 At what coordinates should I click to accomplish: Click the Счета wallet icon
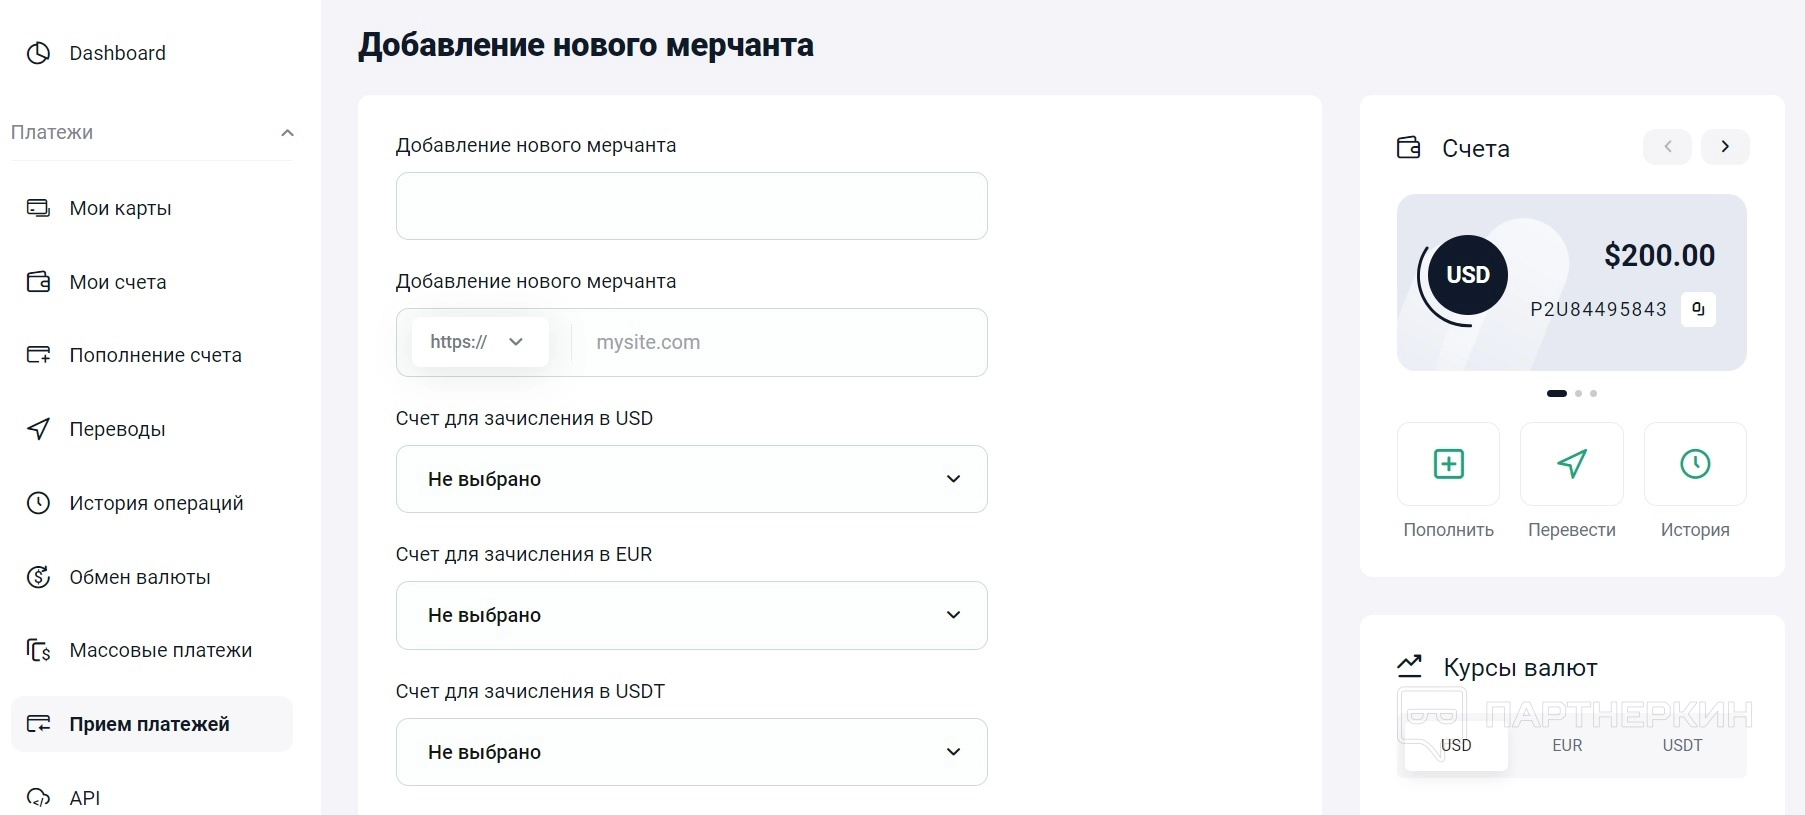1408,148
